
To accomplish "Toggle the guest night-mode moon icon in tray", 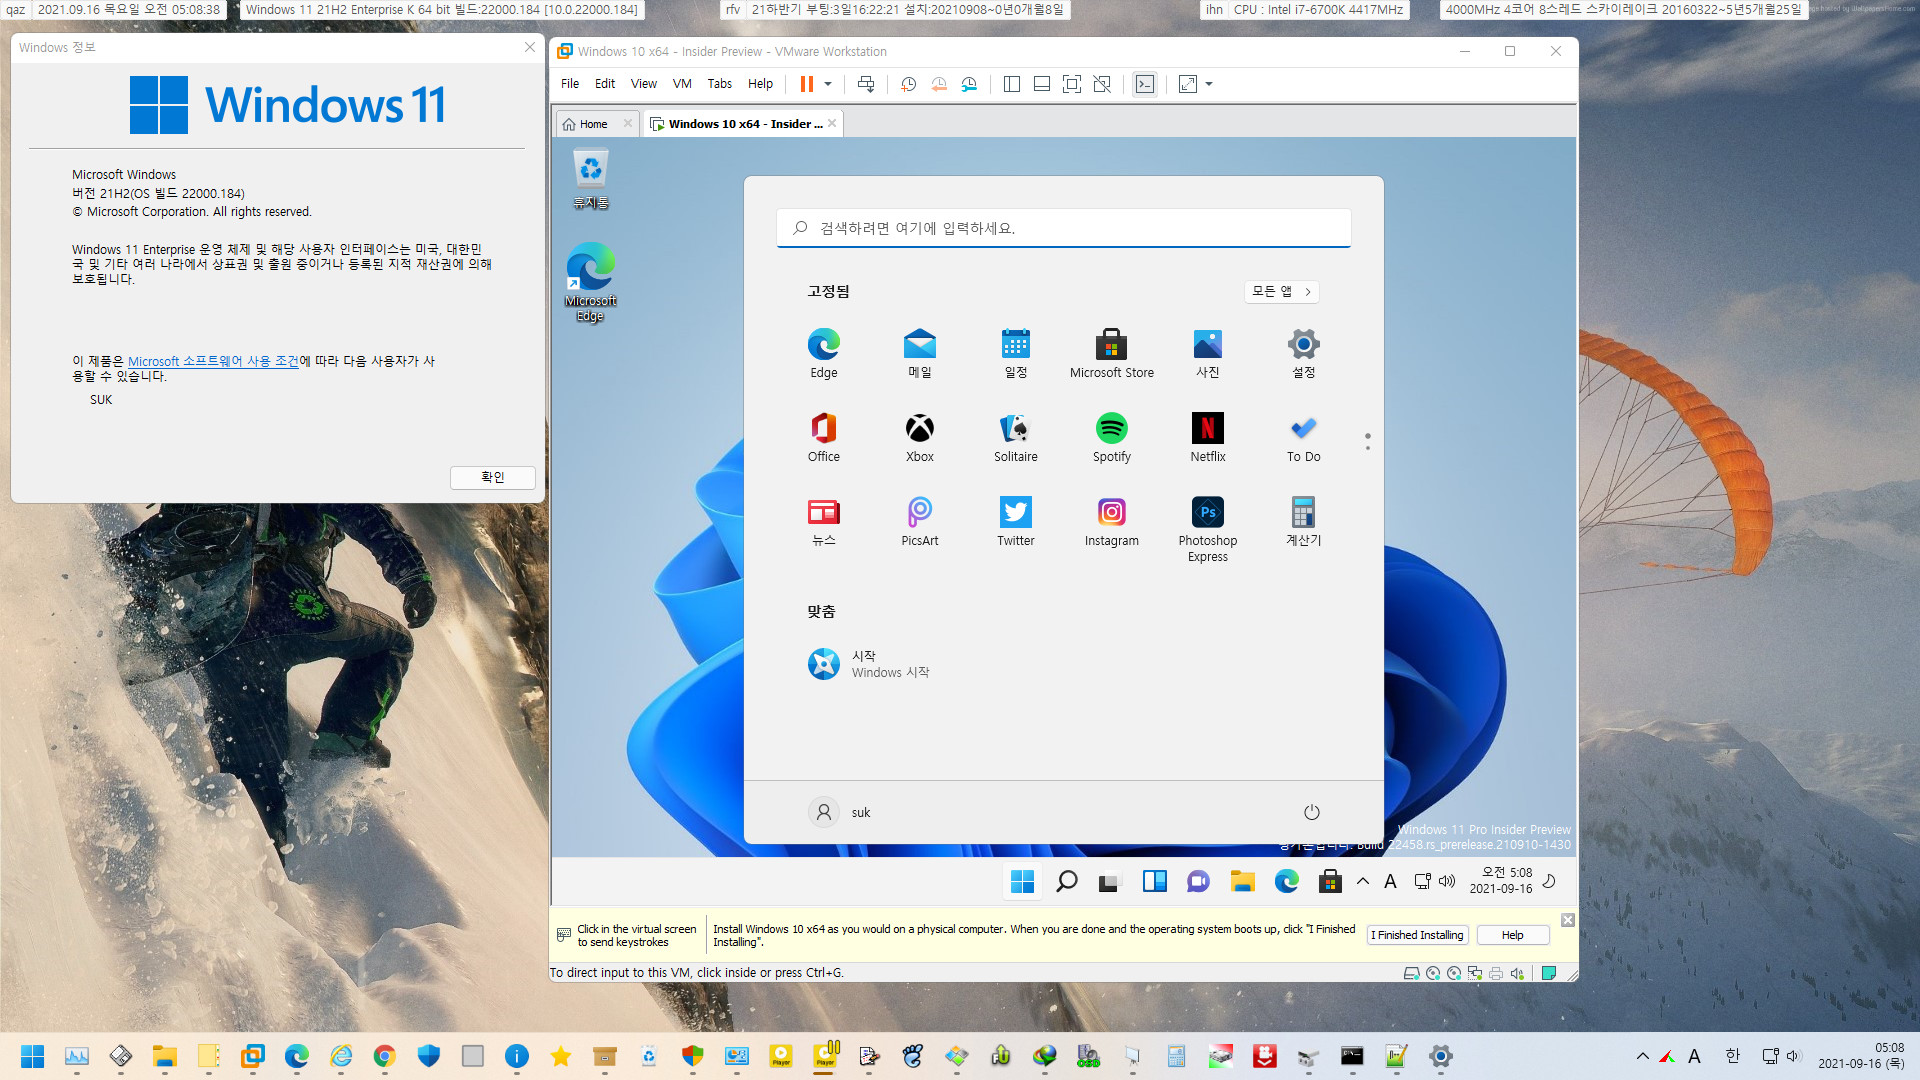I will pyautogui.click(x=1549, y=881).
